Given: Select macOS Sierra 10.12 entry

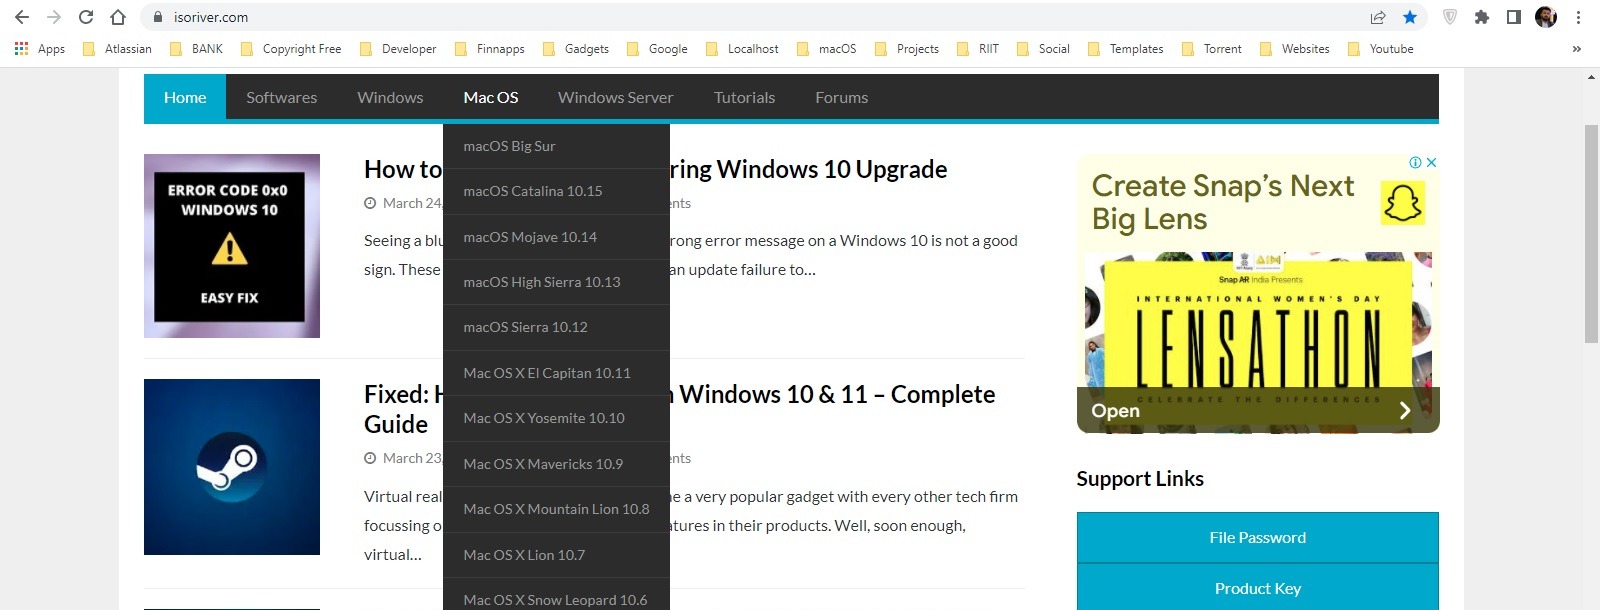Looking at the screenshot, I should (x=556, y=327).
